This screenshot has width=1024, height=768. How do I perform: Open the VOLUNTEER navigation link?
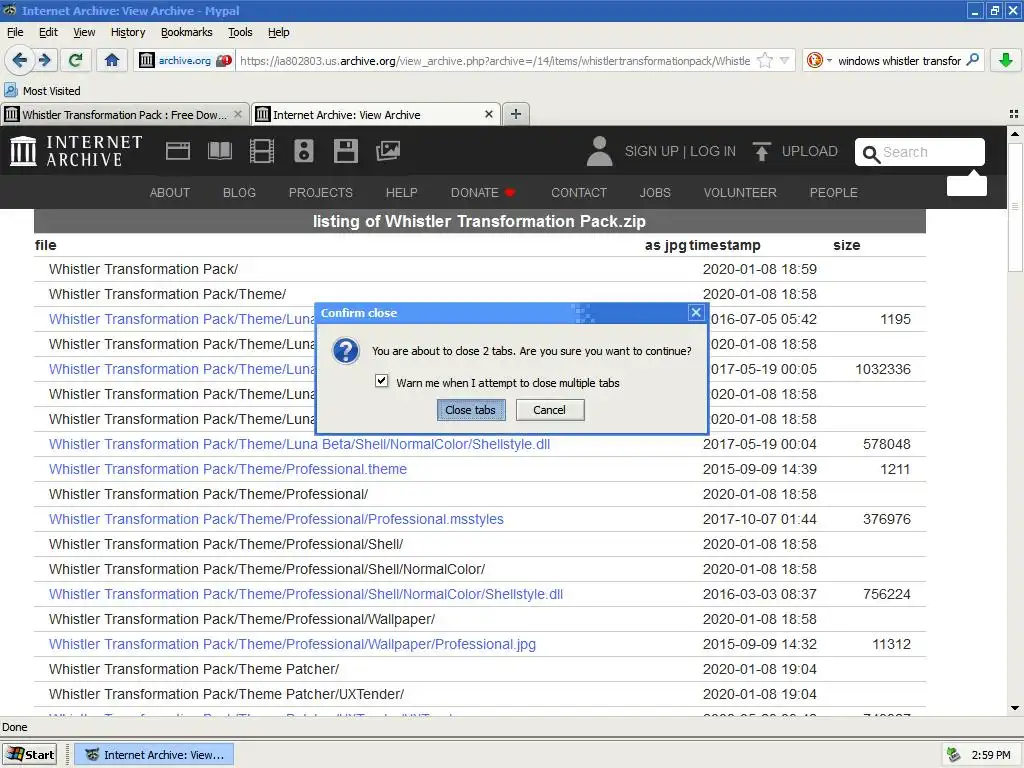740,193
